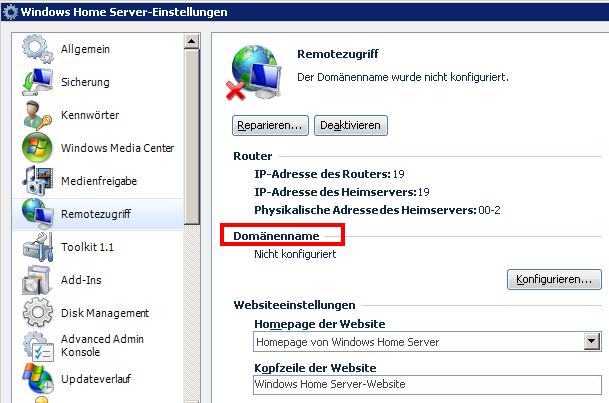Click the Remotezugriff heading text

point(338,54)
